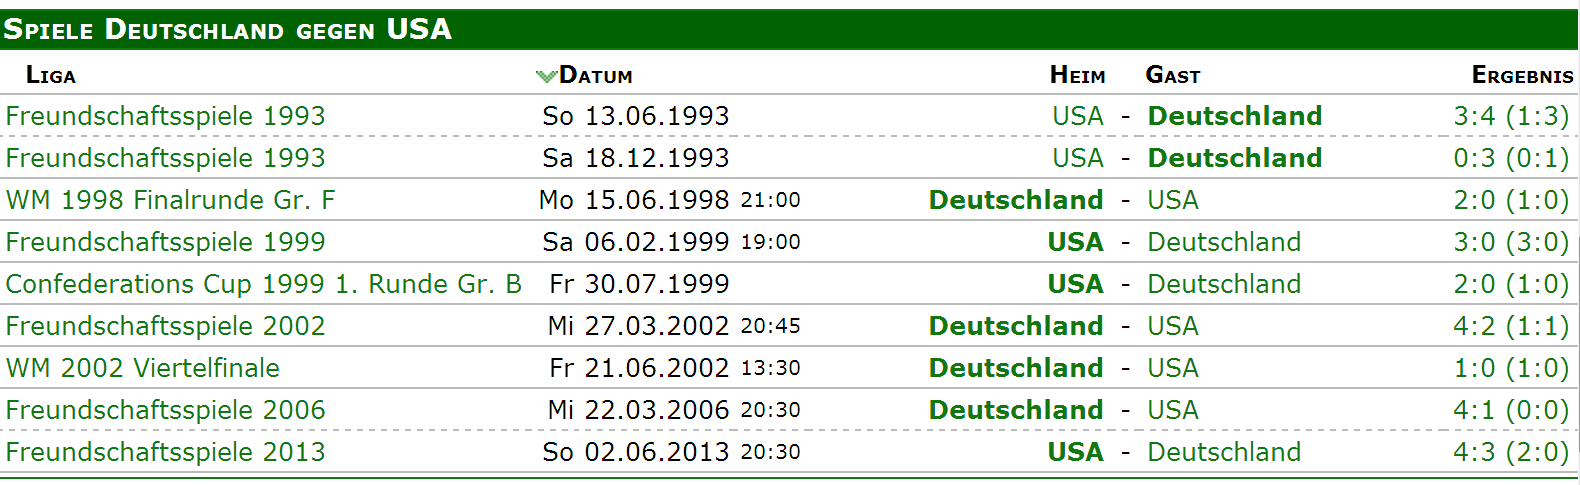Click bold USA in 06.02.1999 row
1580x485 pixels.
[x=1076, y=242]
